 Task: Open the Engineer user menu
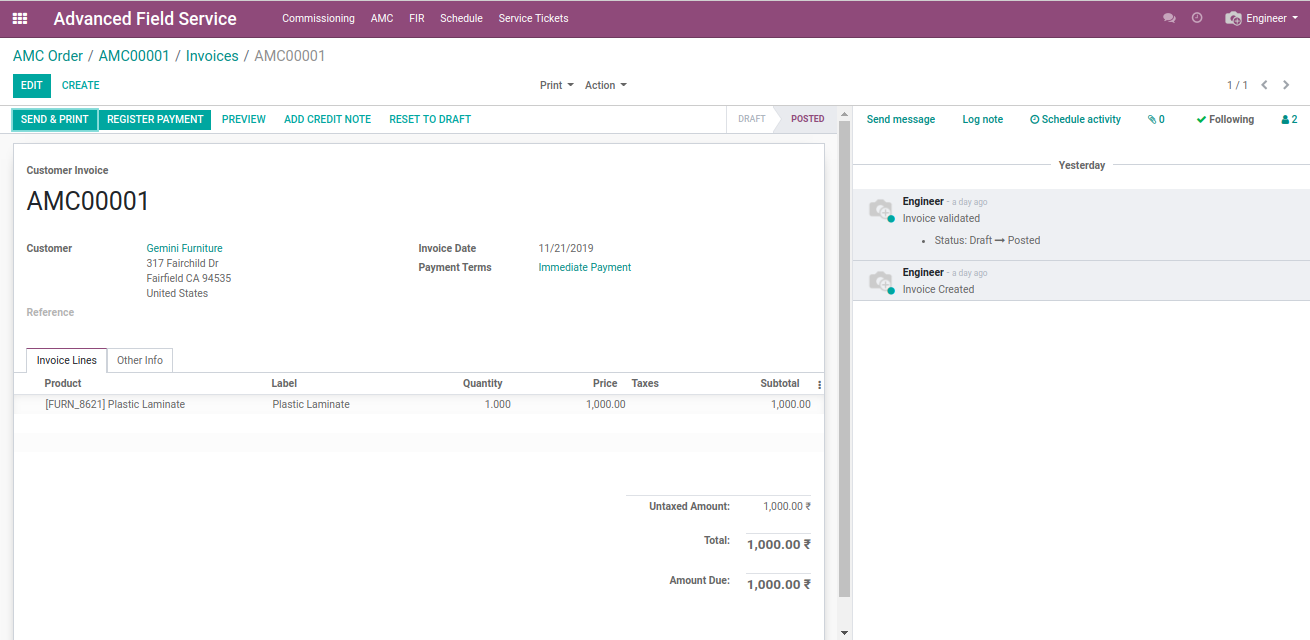1260,19
